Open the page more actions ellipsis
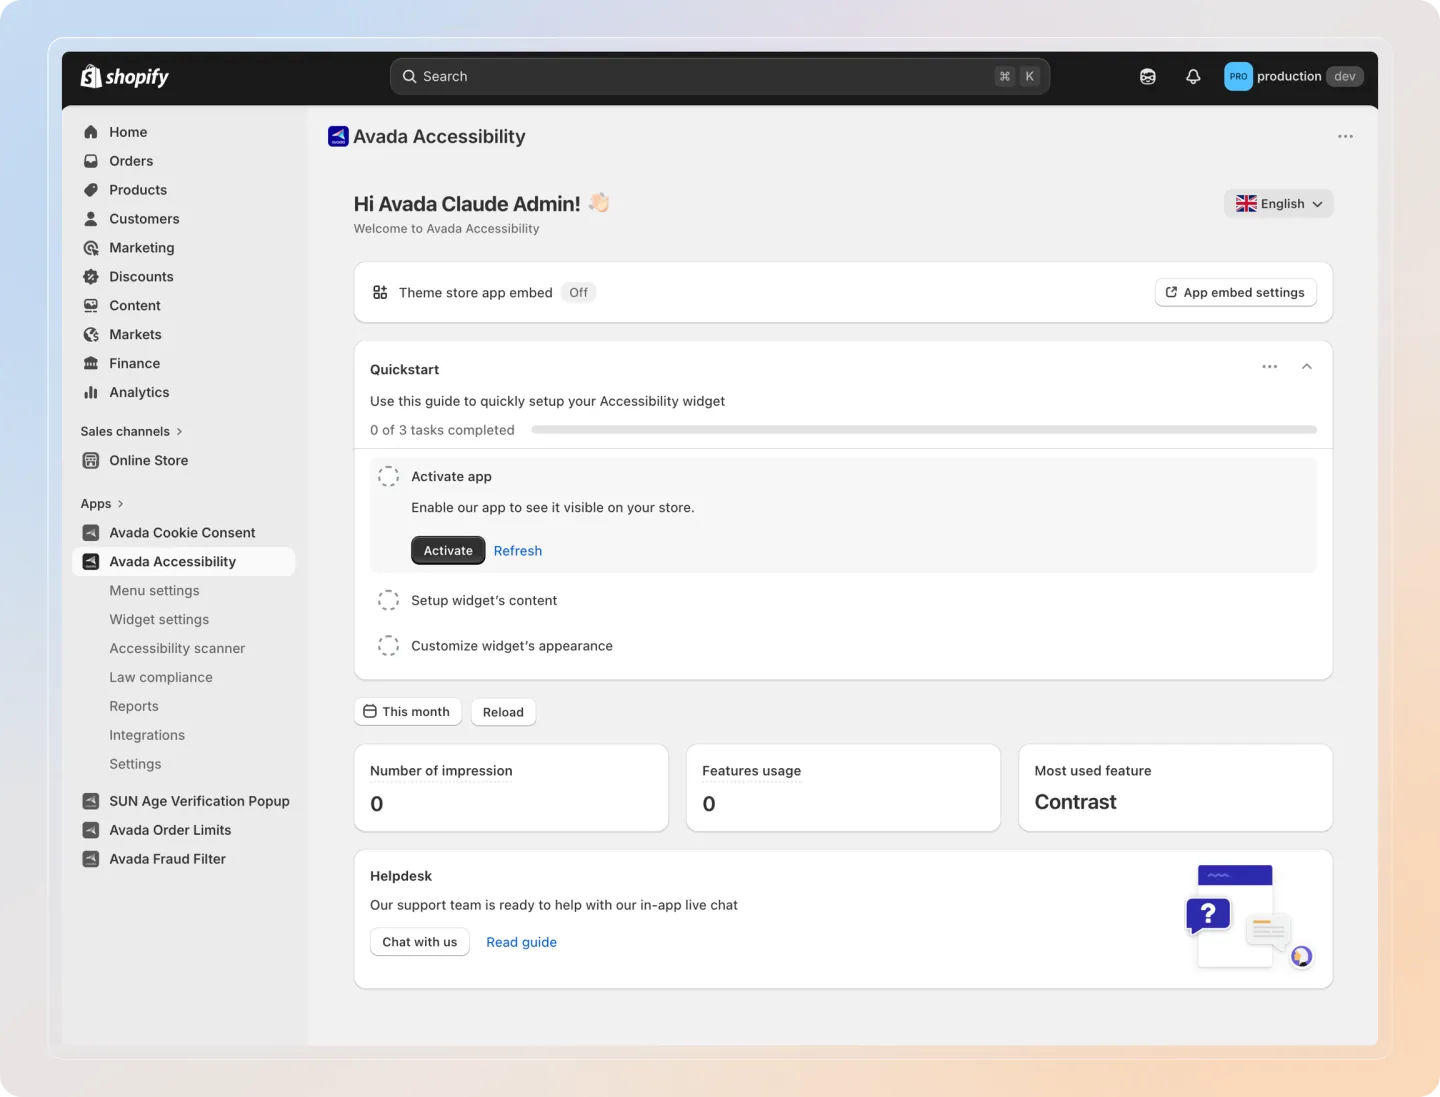This screenshot has height=1097, width=1440. pyautogui.click(x=1345, y=137)
